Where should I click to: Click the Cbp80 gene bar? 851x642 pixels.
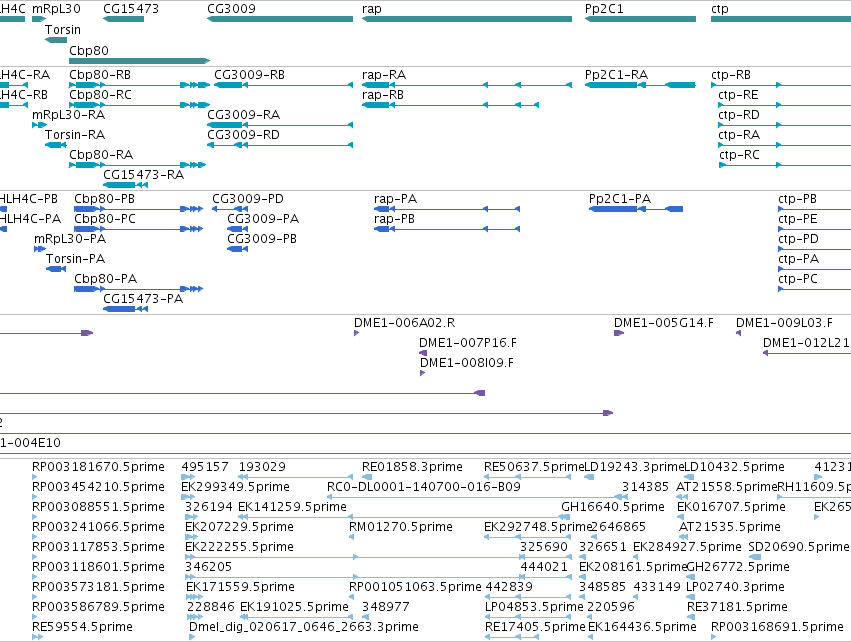click(x=139, y=61)
